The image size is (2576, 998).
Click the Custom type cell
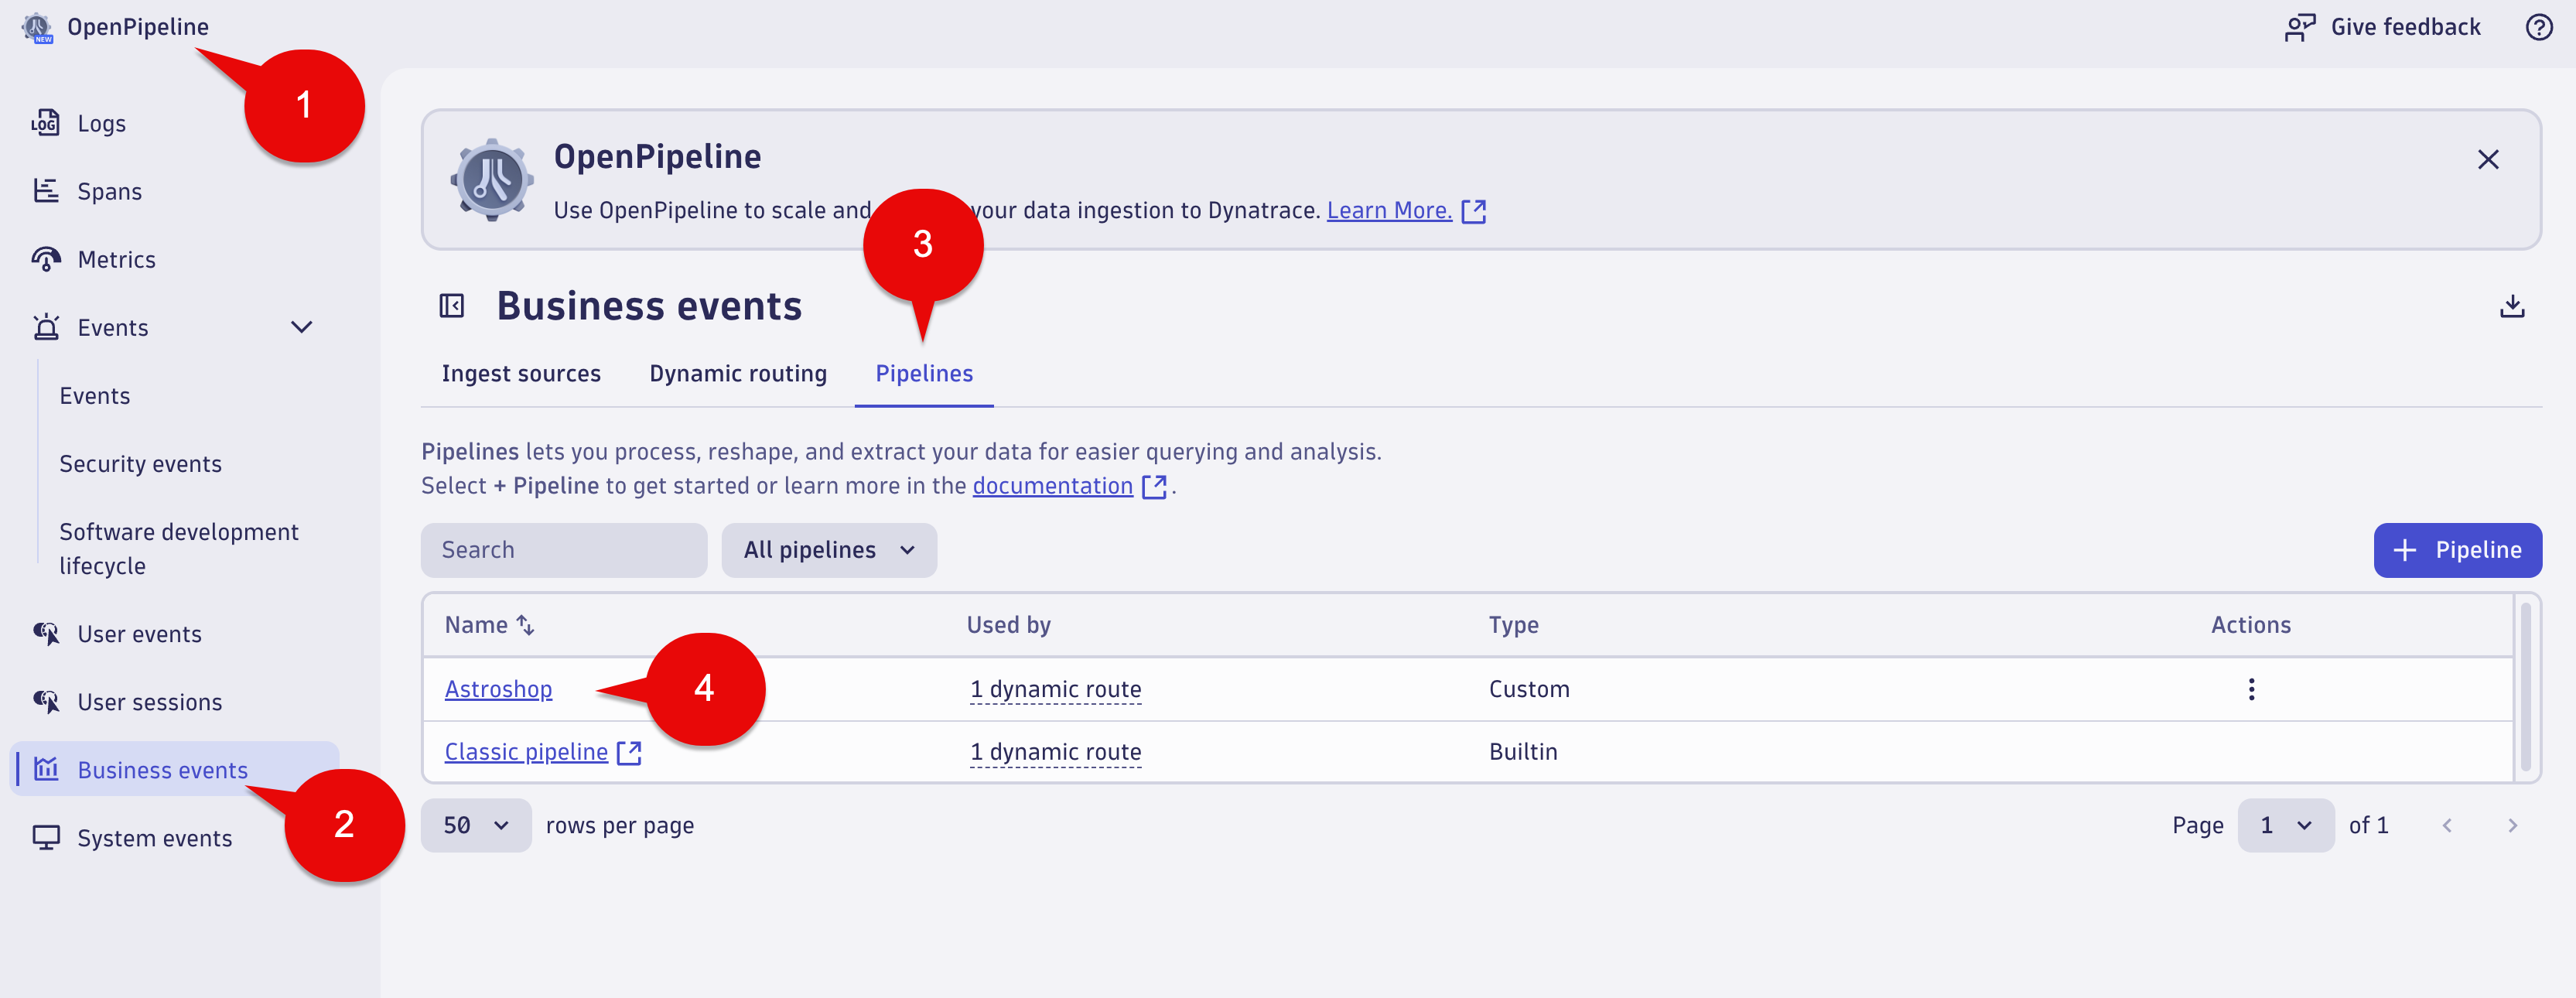(1528, 689)
